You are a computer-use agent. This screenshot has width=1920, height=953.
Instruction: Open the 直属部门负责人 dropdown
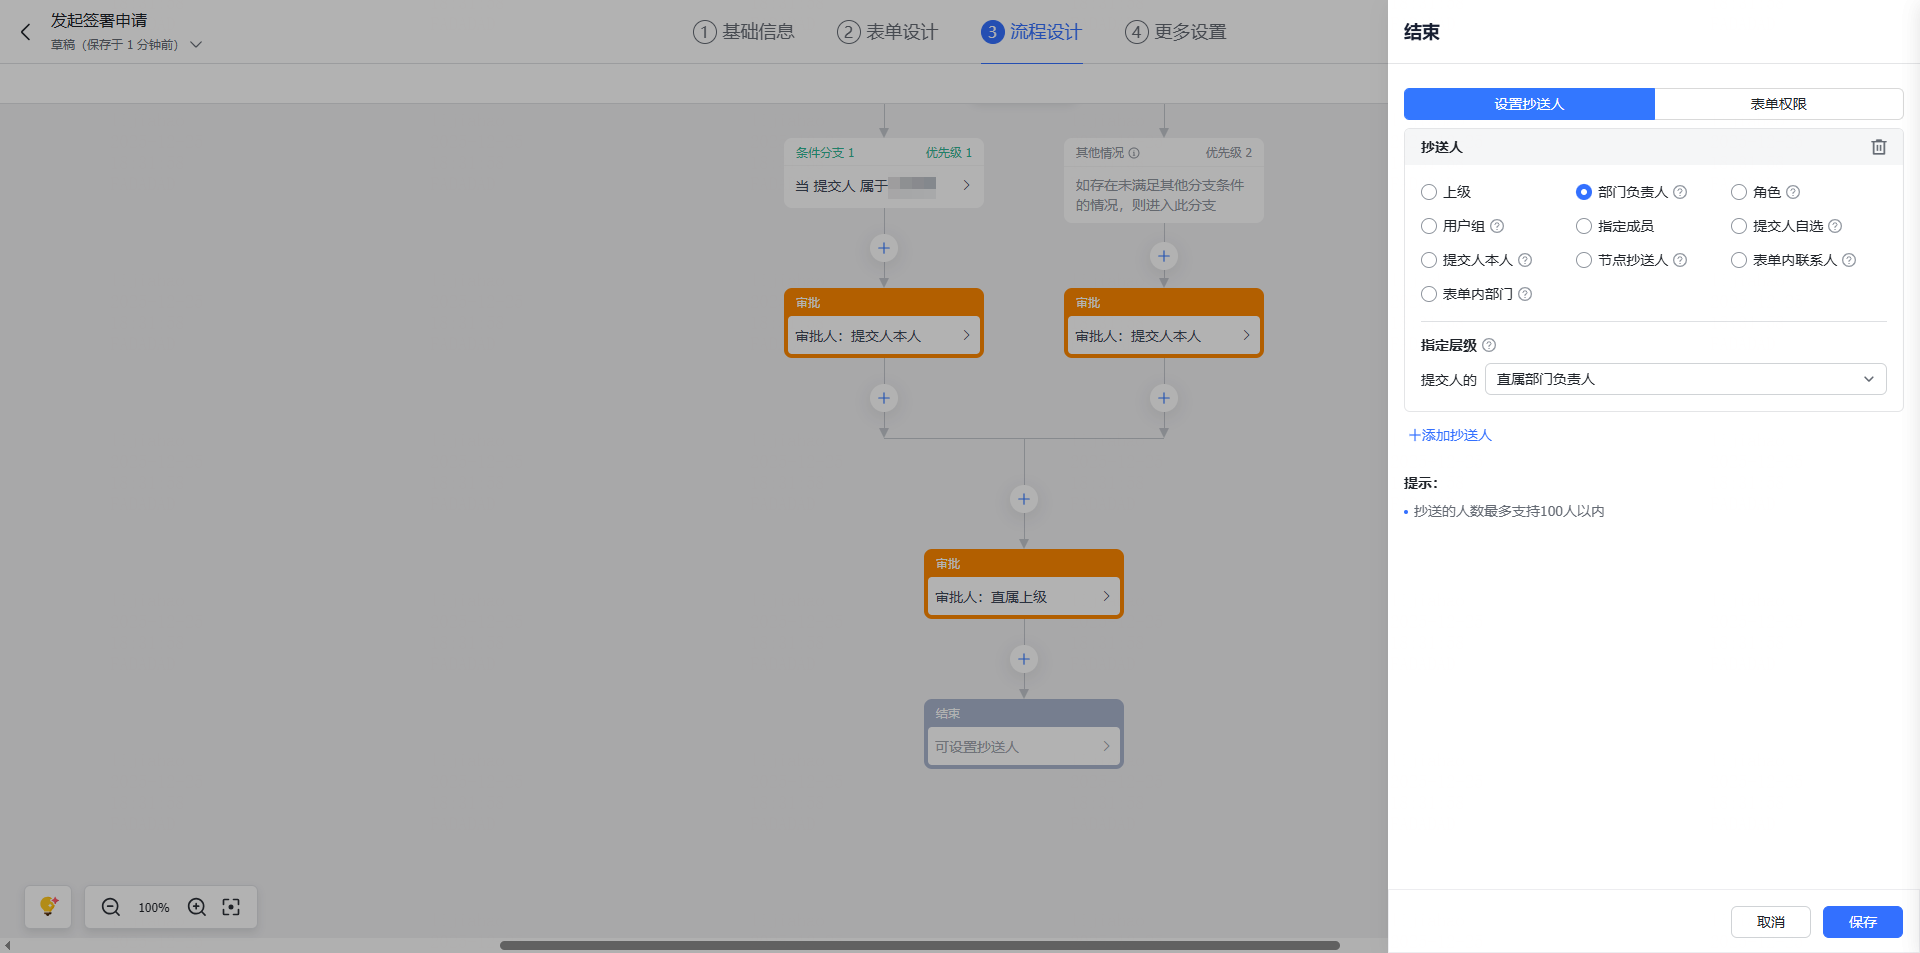tap(1685, 379)
